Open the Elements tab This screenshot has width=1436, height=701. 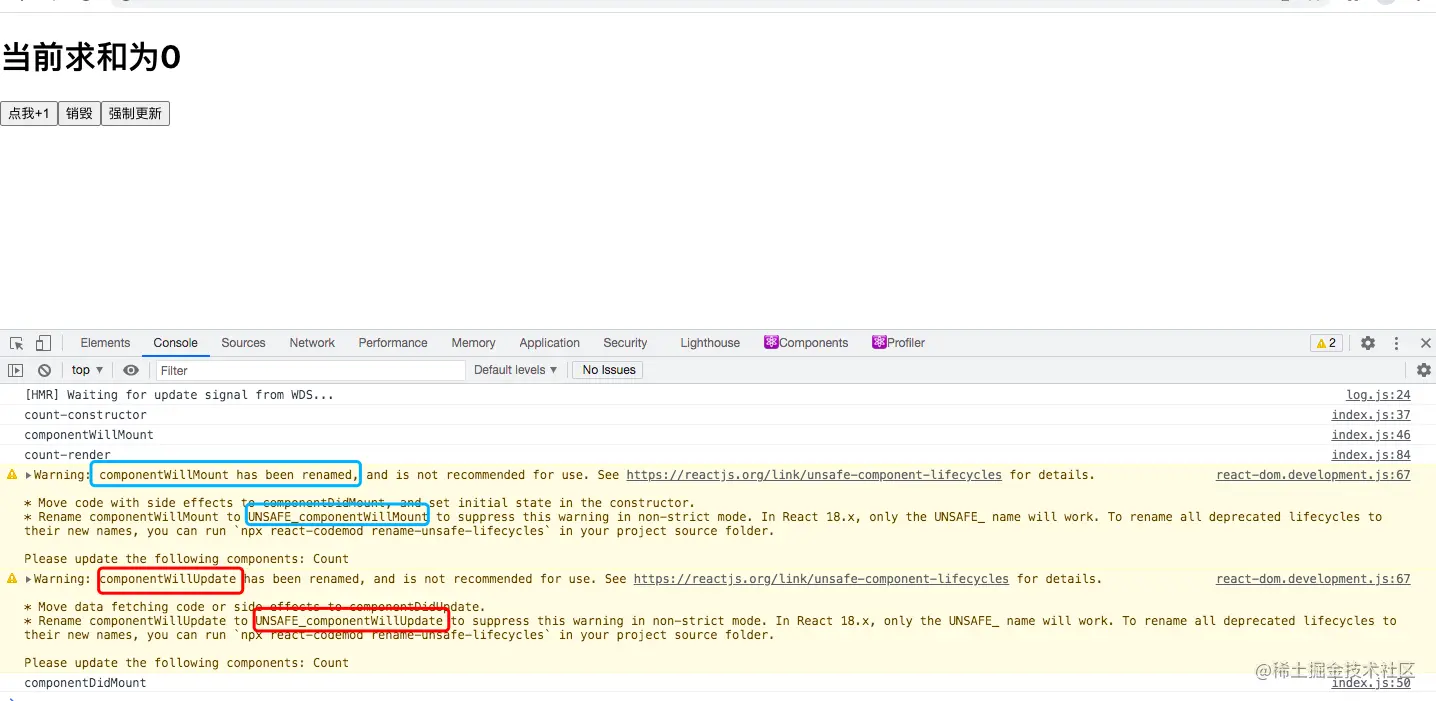(105, 343)
